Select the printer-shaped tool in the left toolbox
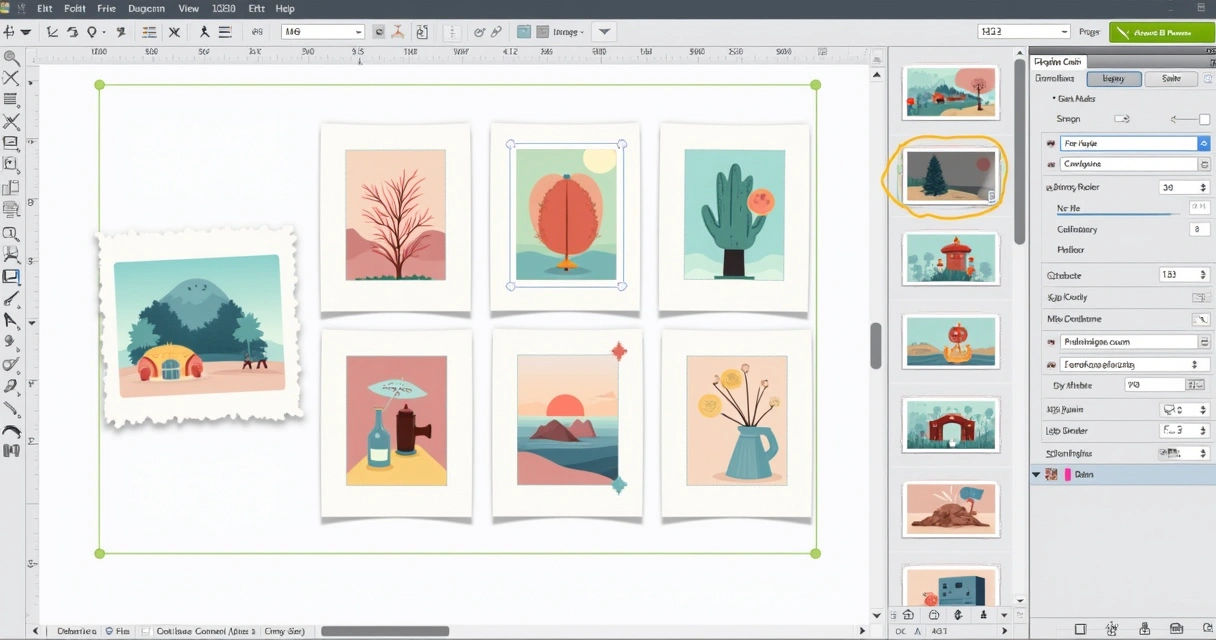1216x640 pixels. pos(11,210)
